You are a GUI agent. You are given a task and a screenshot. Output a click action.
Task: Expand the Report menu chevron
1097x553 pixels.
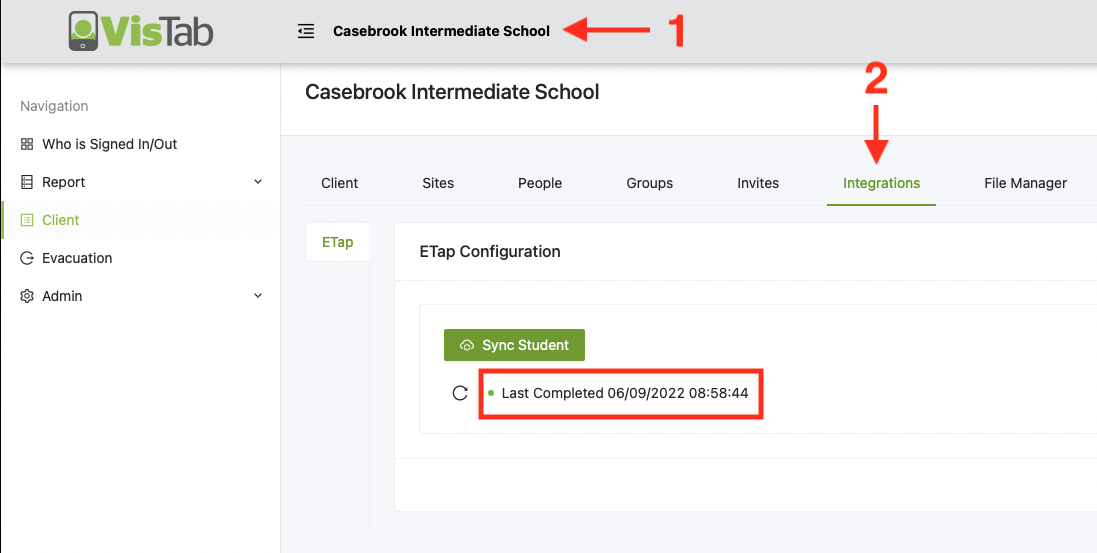(x=258, y=182)
